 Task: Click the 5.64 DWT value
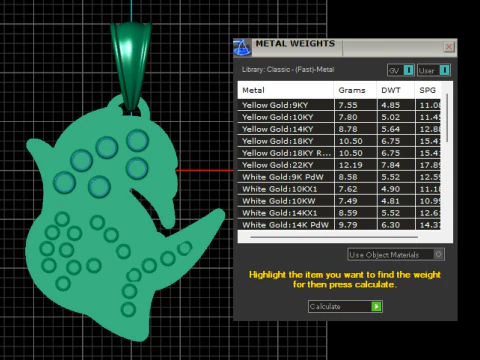(x=390, y=129)
